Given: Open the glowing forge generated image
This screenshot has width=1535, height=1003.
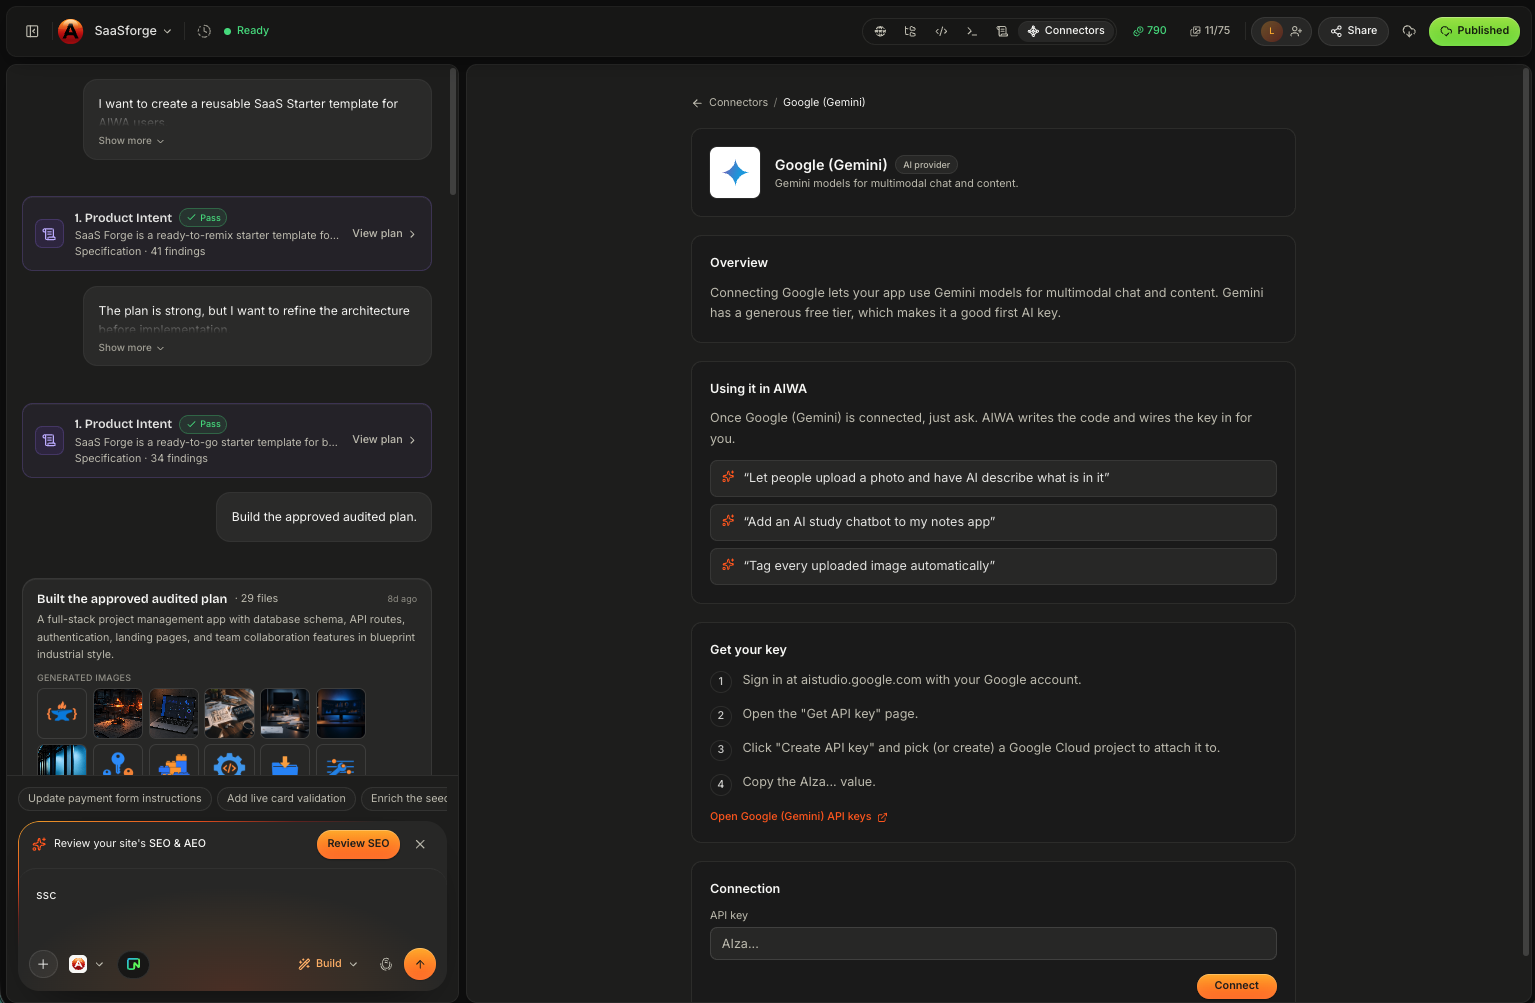Looking at the screenshot, I should click(x=118, y=713).
